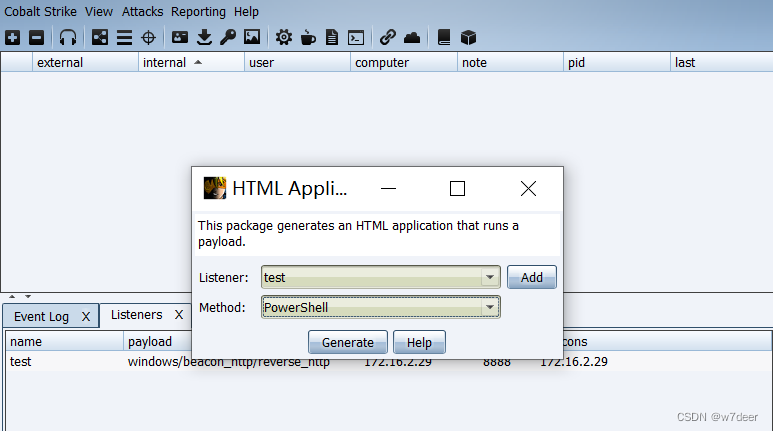Screen dimensions: 773x431
Task: Select the 172.16.2.29 beacons cell
Action: (x=574, y=361)
